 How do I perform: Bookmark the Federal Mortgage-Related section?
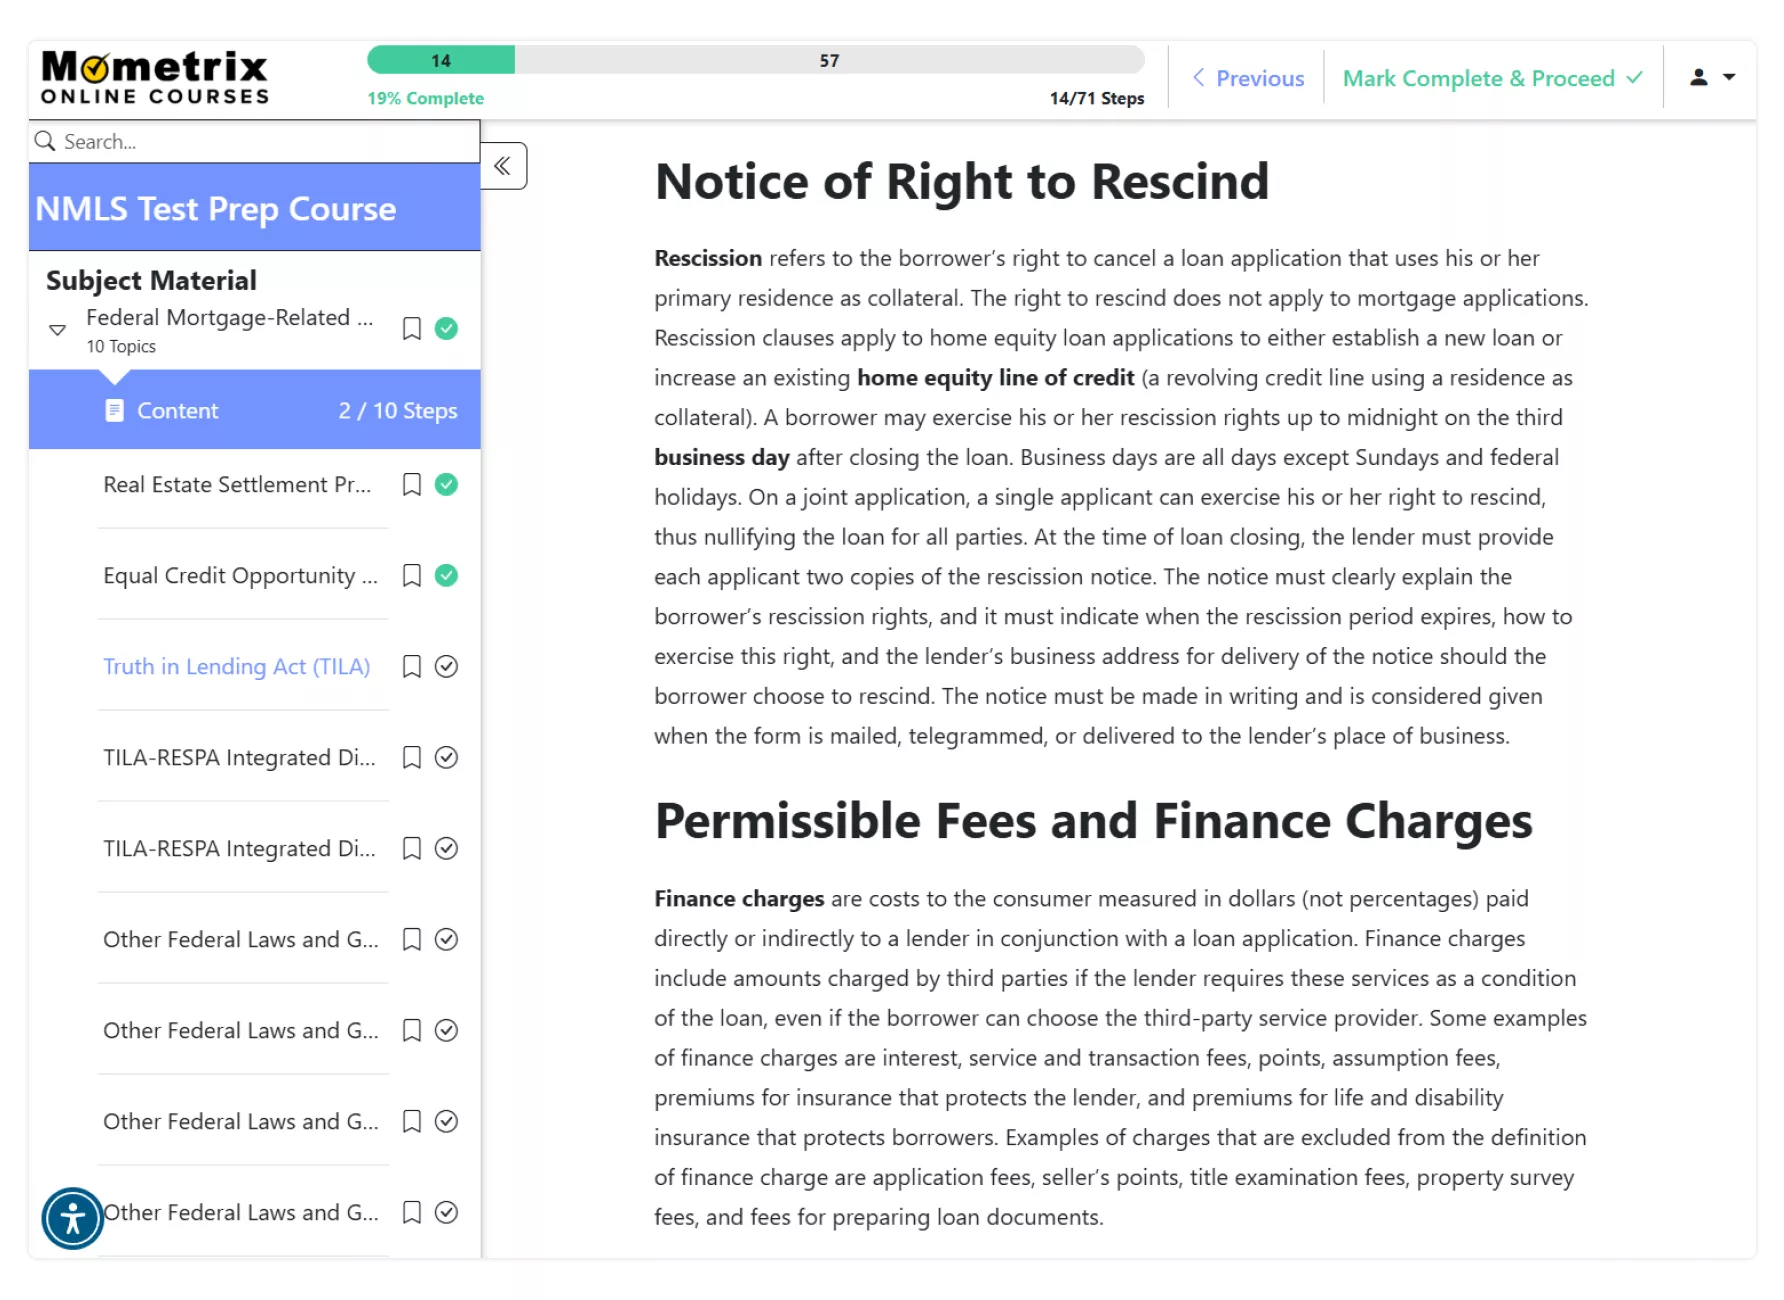411,329
